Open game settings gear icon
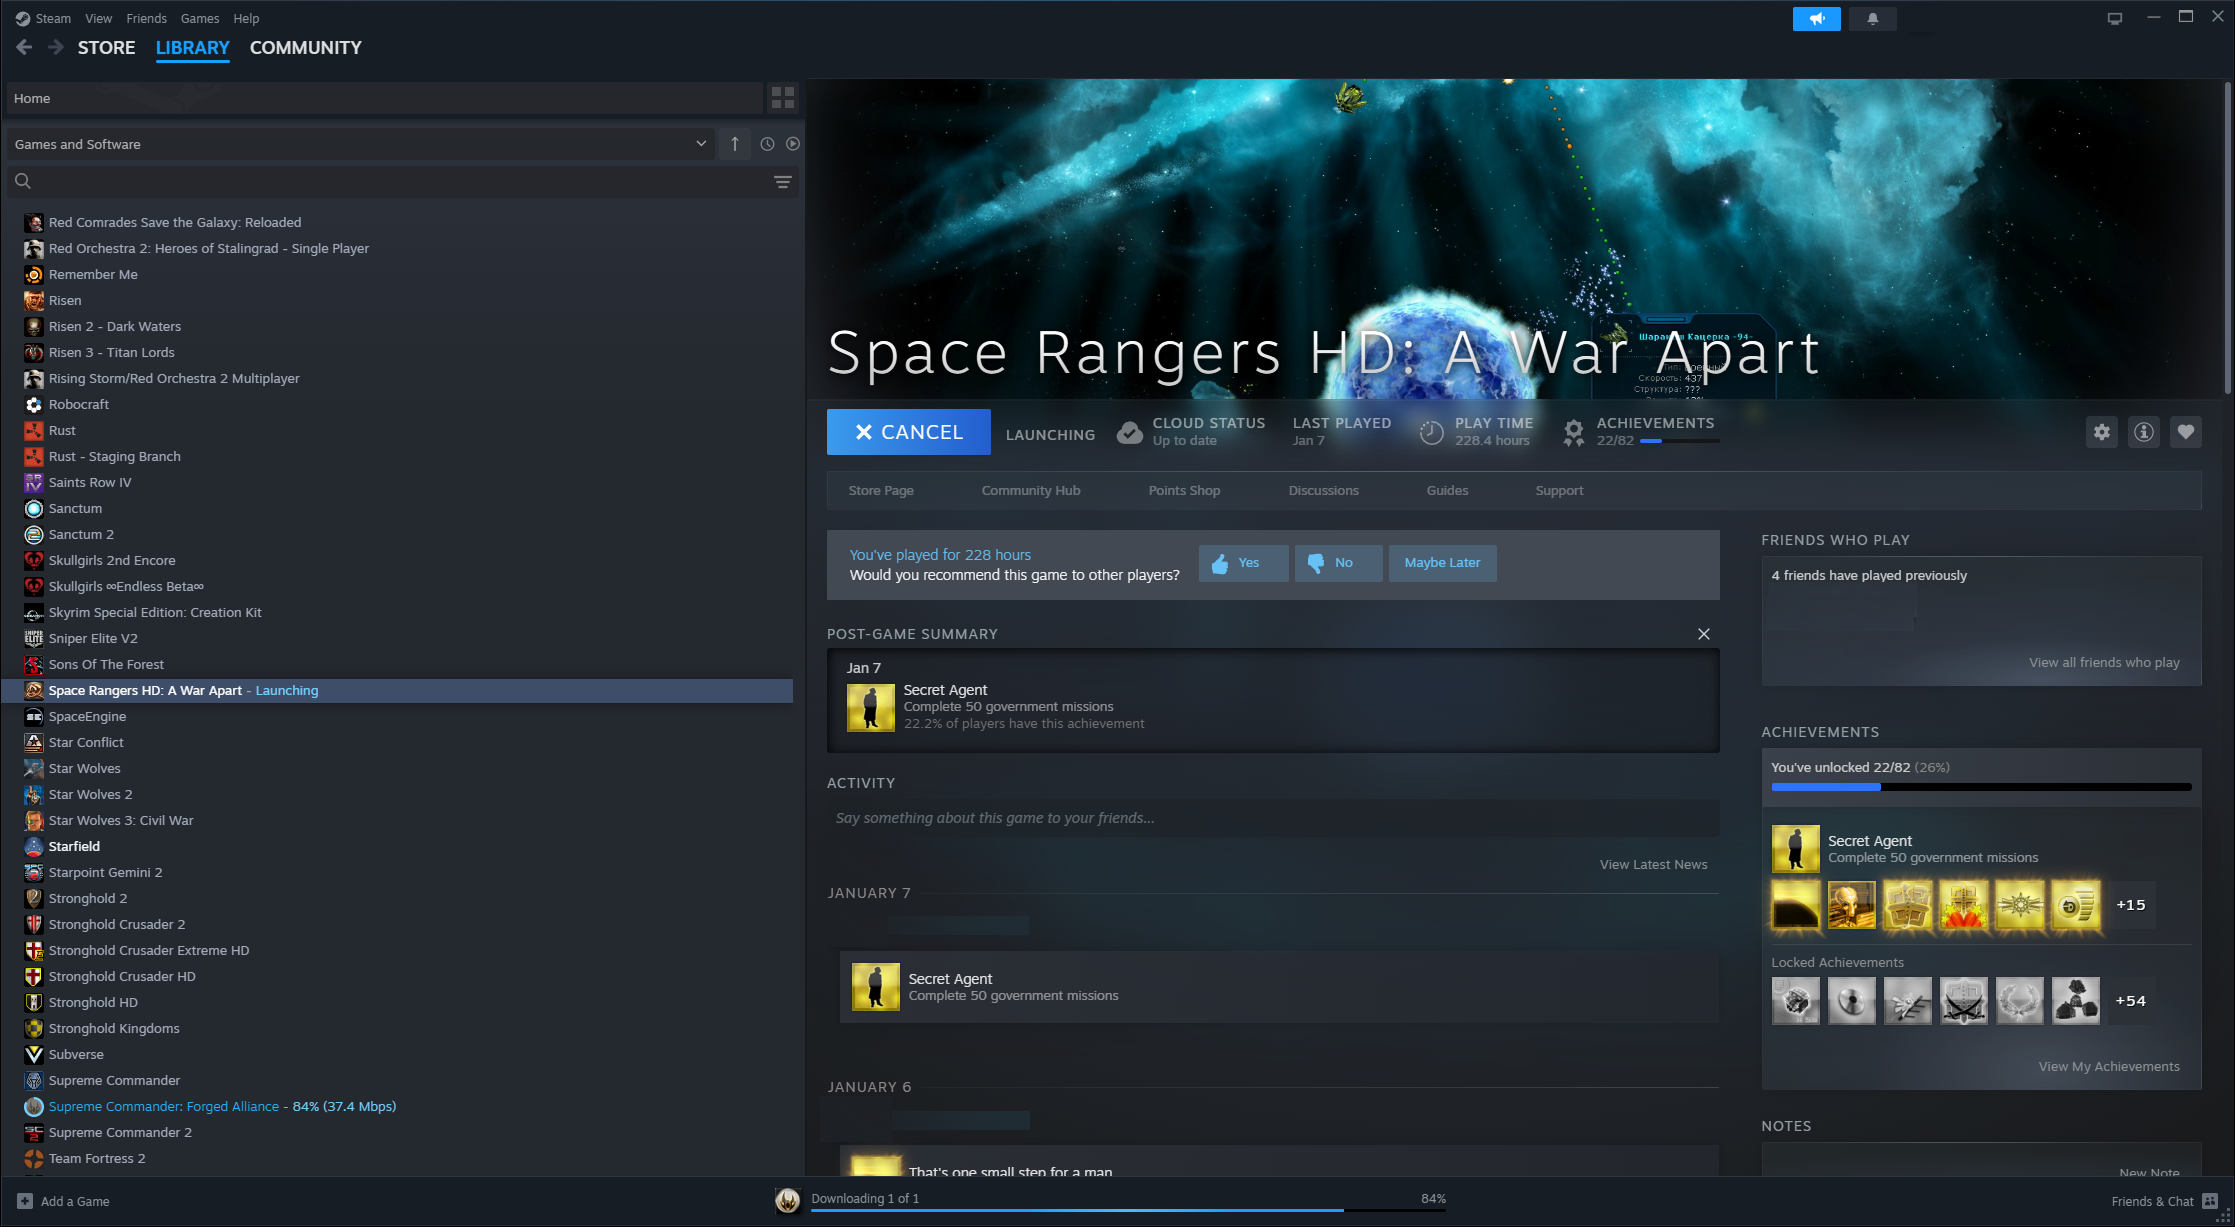The image size is (2235, 1227). [2102, 432]
